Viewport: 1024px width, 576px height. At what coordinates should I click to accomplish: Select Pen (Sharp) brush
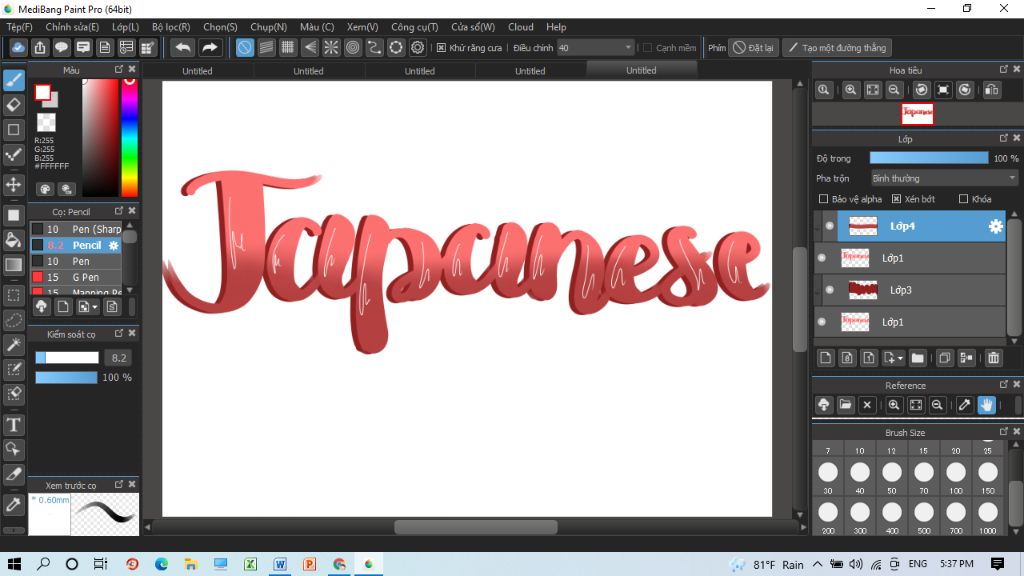[x=76, y=229]
